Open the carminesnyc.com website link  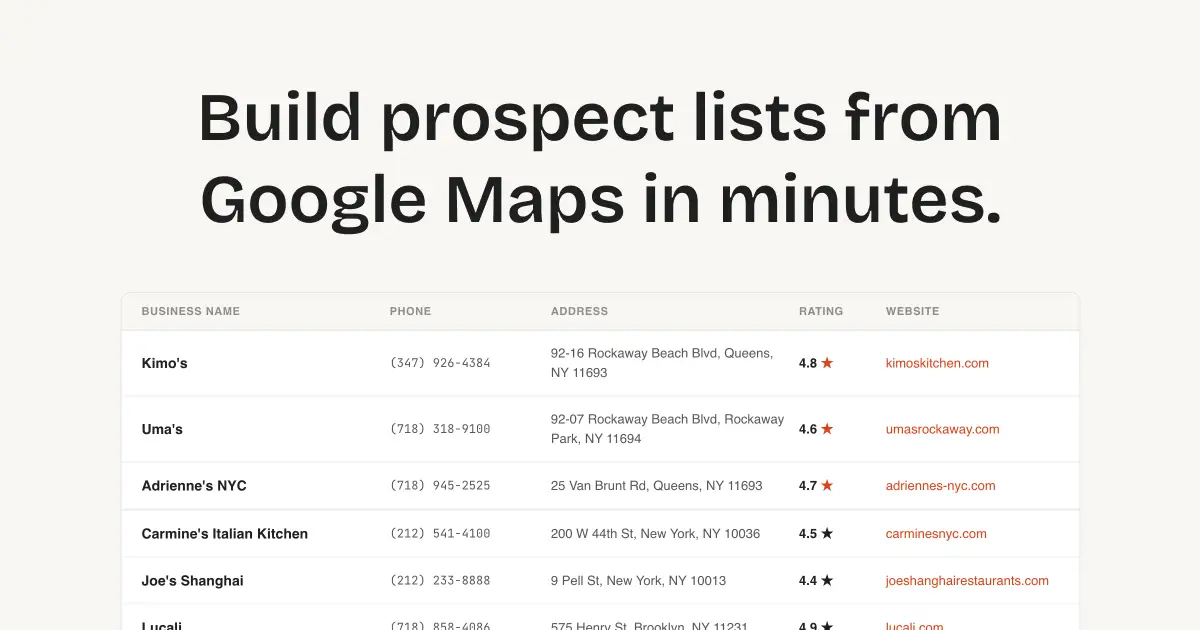(936, 533)
